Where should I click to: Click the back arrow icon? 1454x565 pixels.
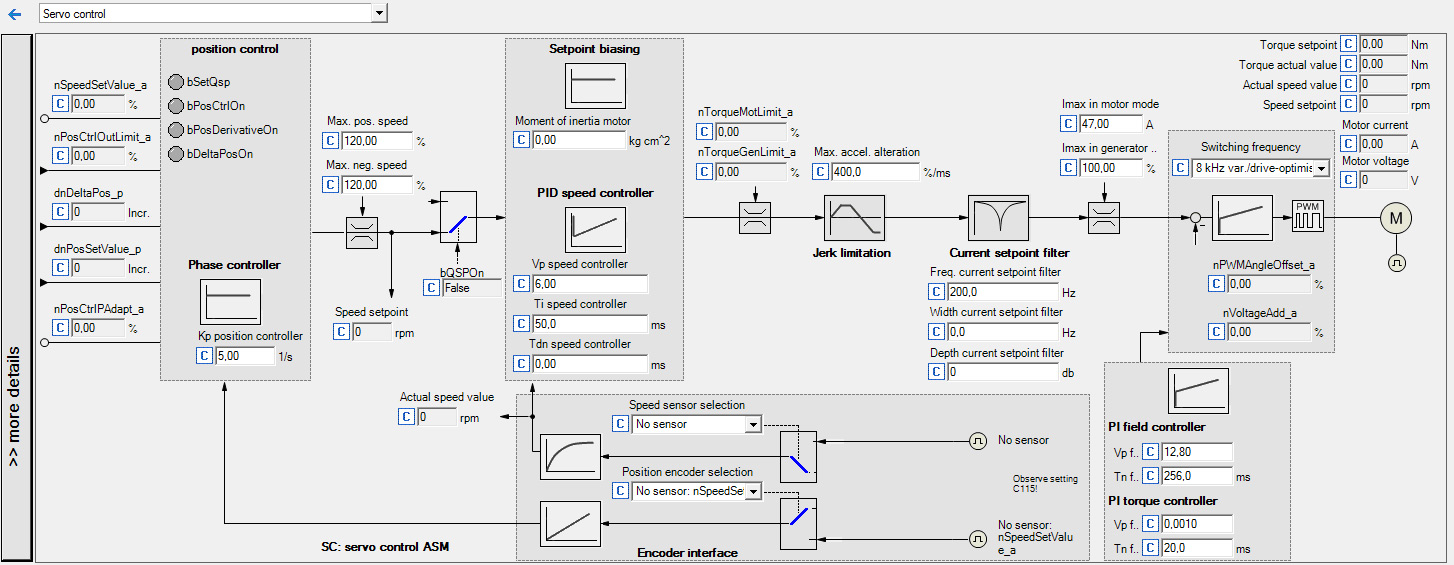tap(14, 14)
